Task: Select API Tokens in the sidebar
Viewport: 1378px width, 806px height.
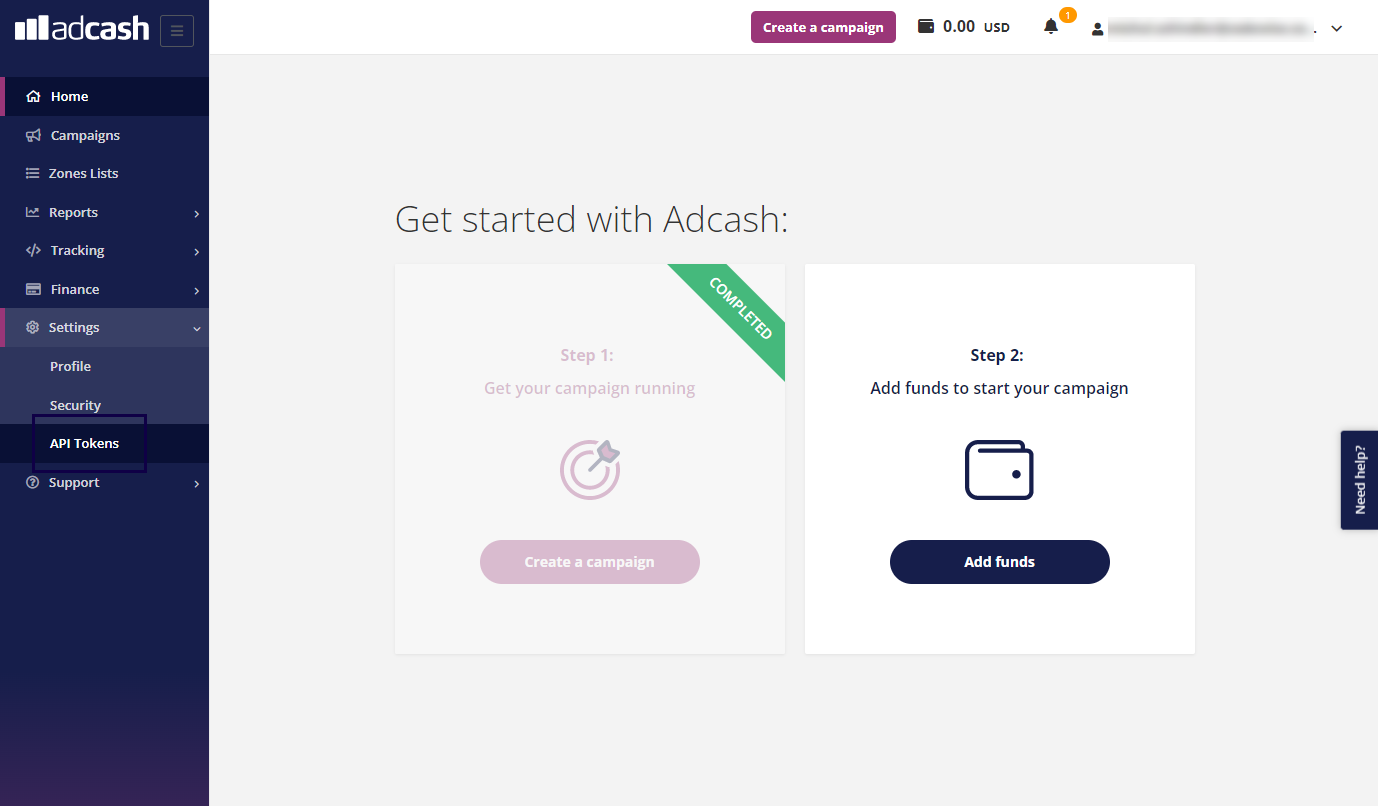Action: tap(85, 443)
